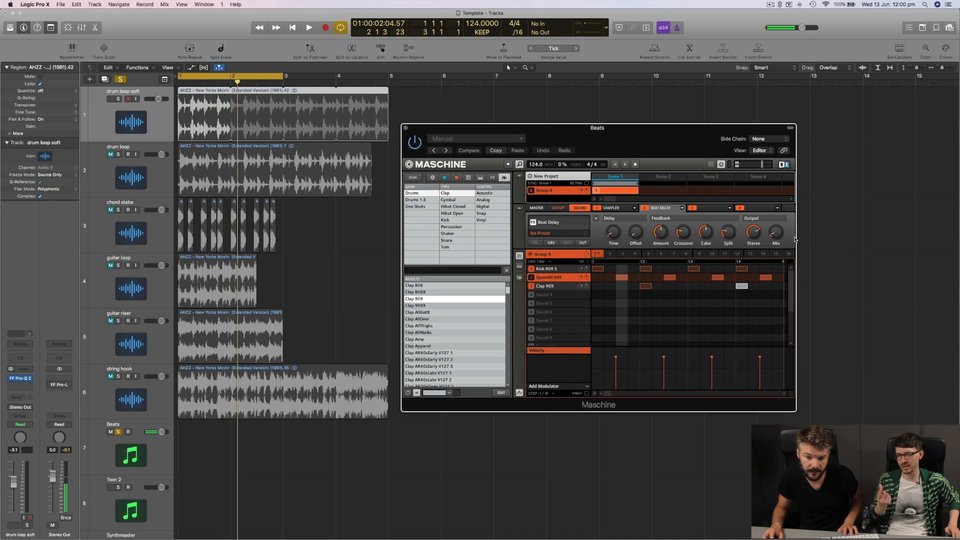Solo the chord stabs track

119,210
